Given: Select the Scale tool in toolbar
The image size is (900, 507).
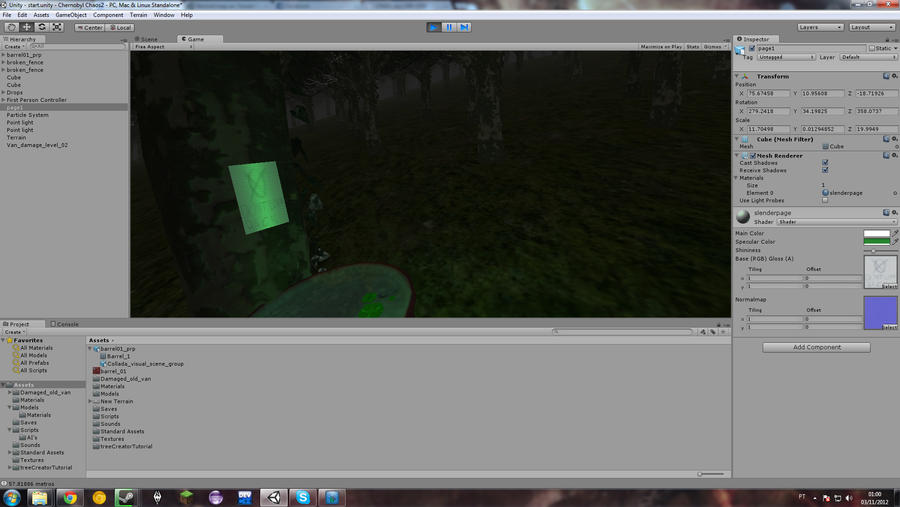Looking at the screenshot, I should tap(56, 27).
